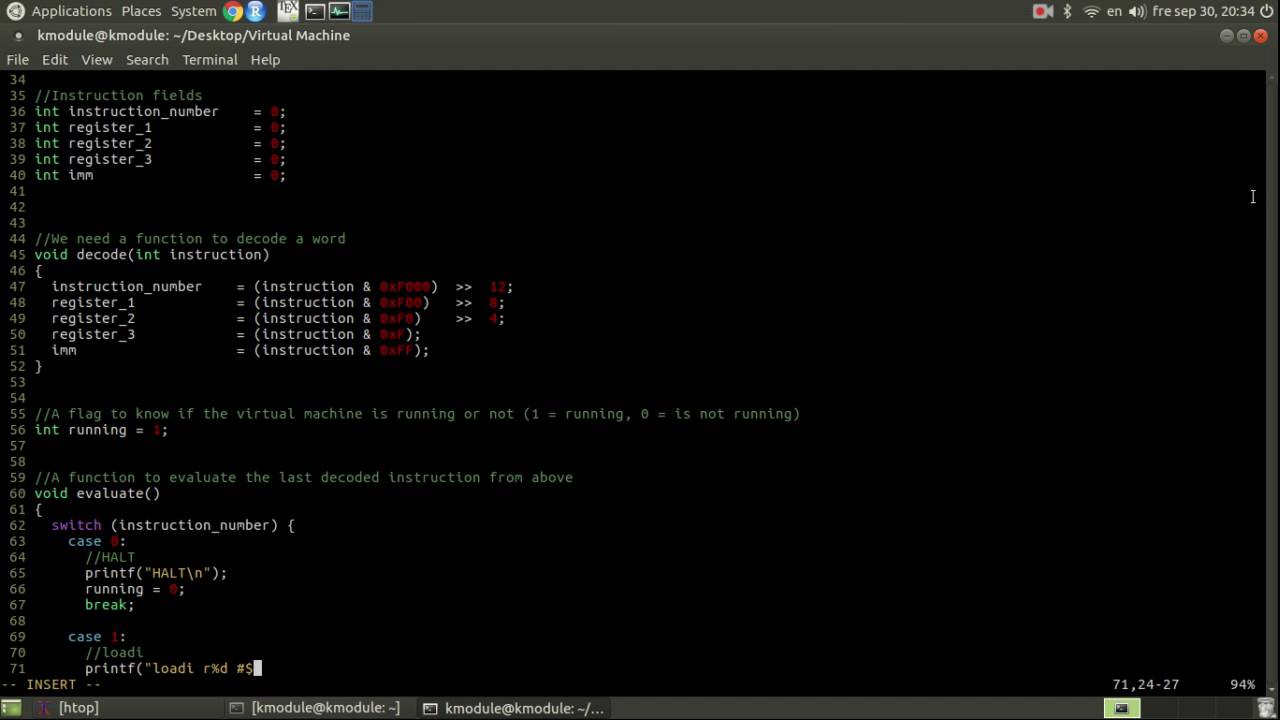Open the terminal View menu
1280x720 pixels.
click(96, 60)
